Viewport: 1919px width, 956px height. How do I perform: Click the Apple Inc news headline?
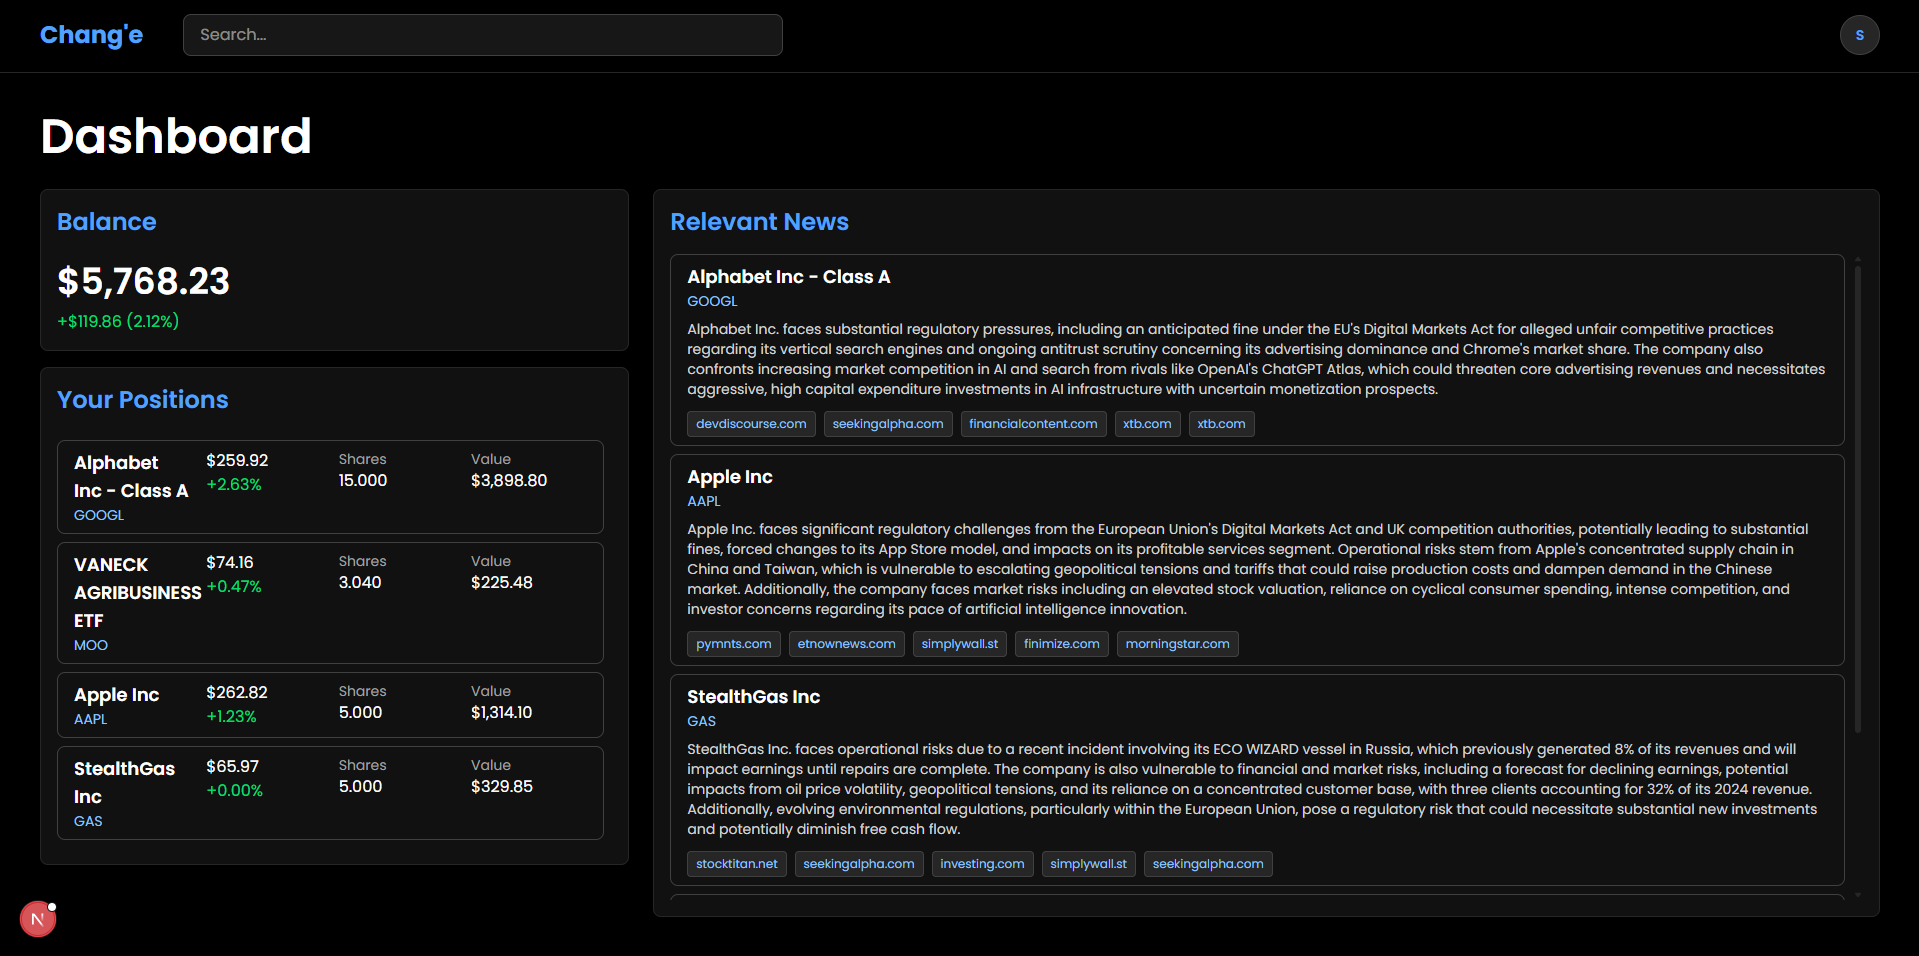729,477
